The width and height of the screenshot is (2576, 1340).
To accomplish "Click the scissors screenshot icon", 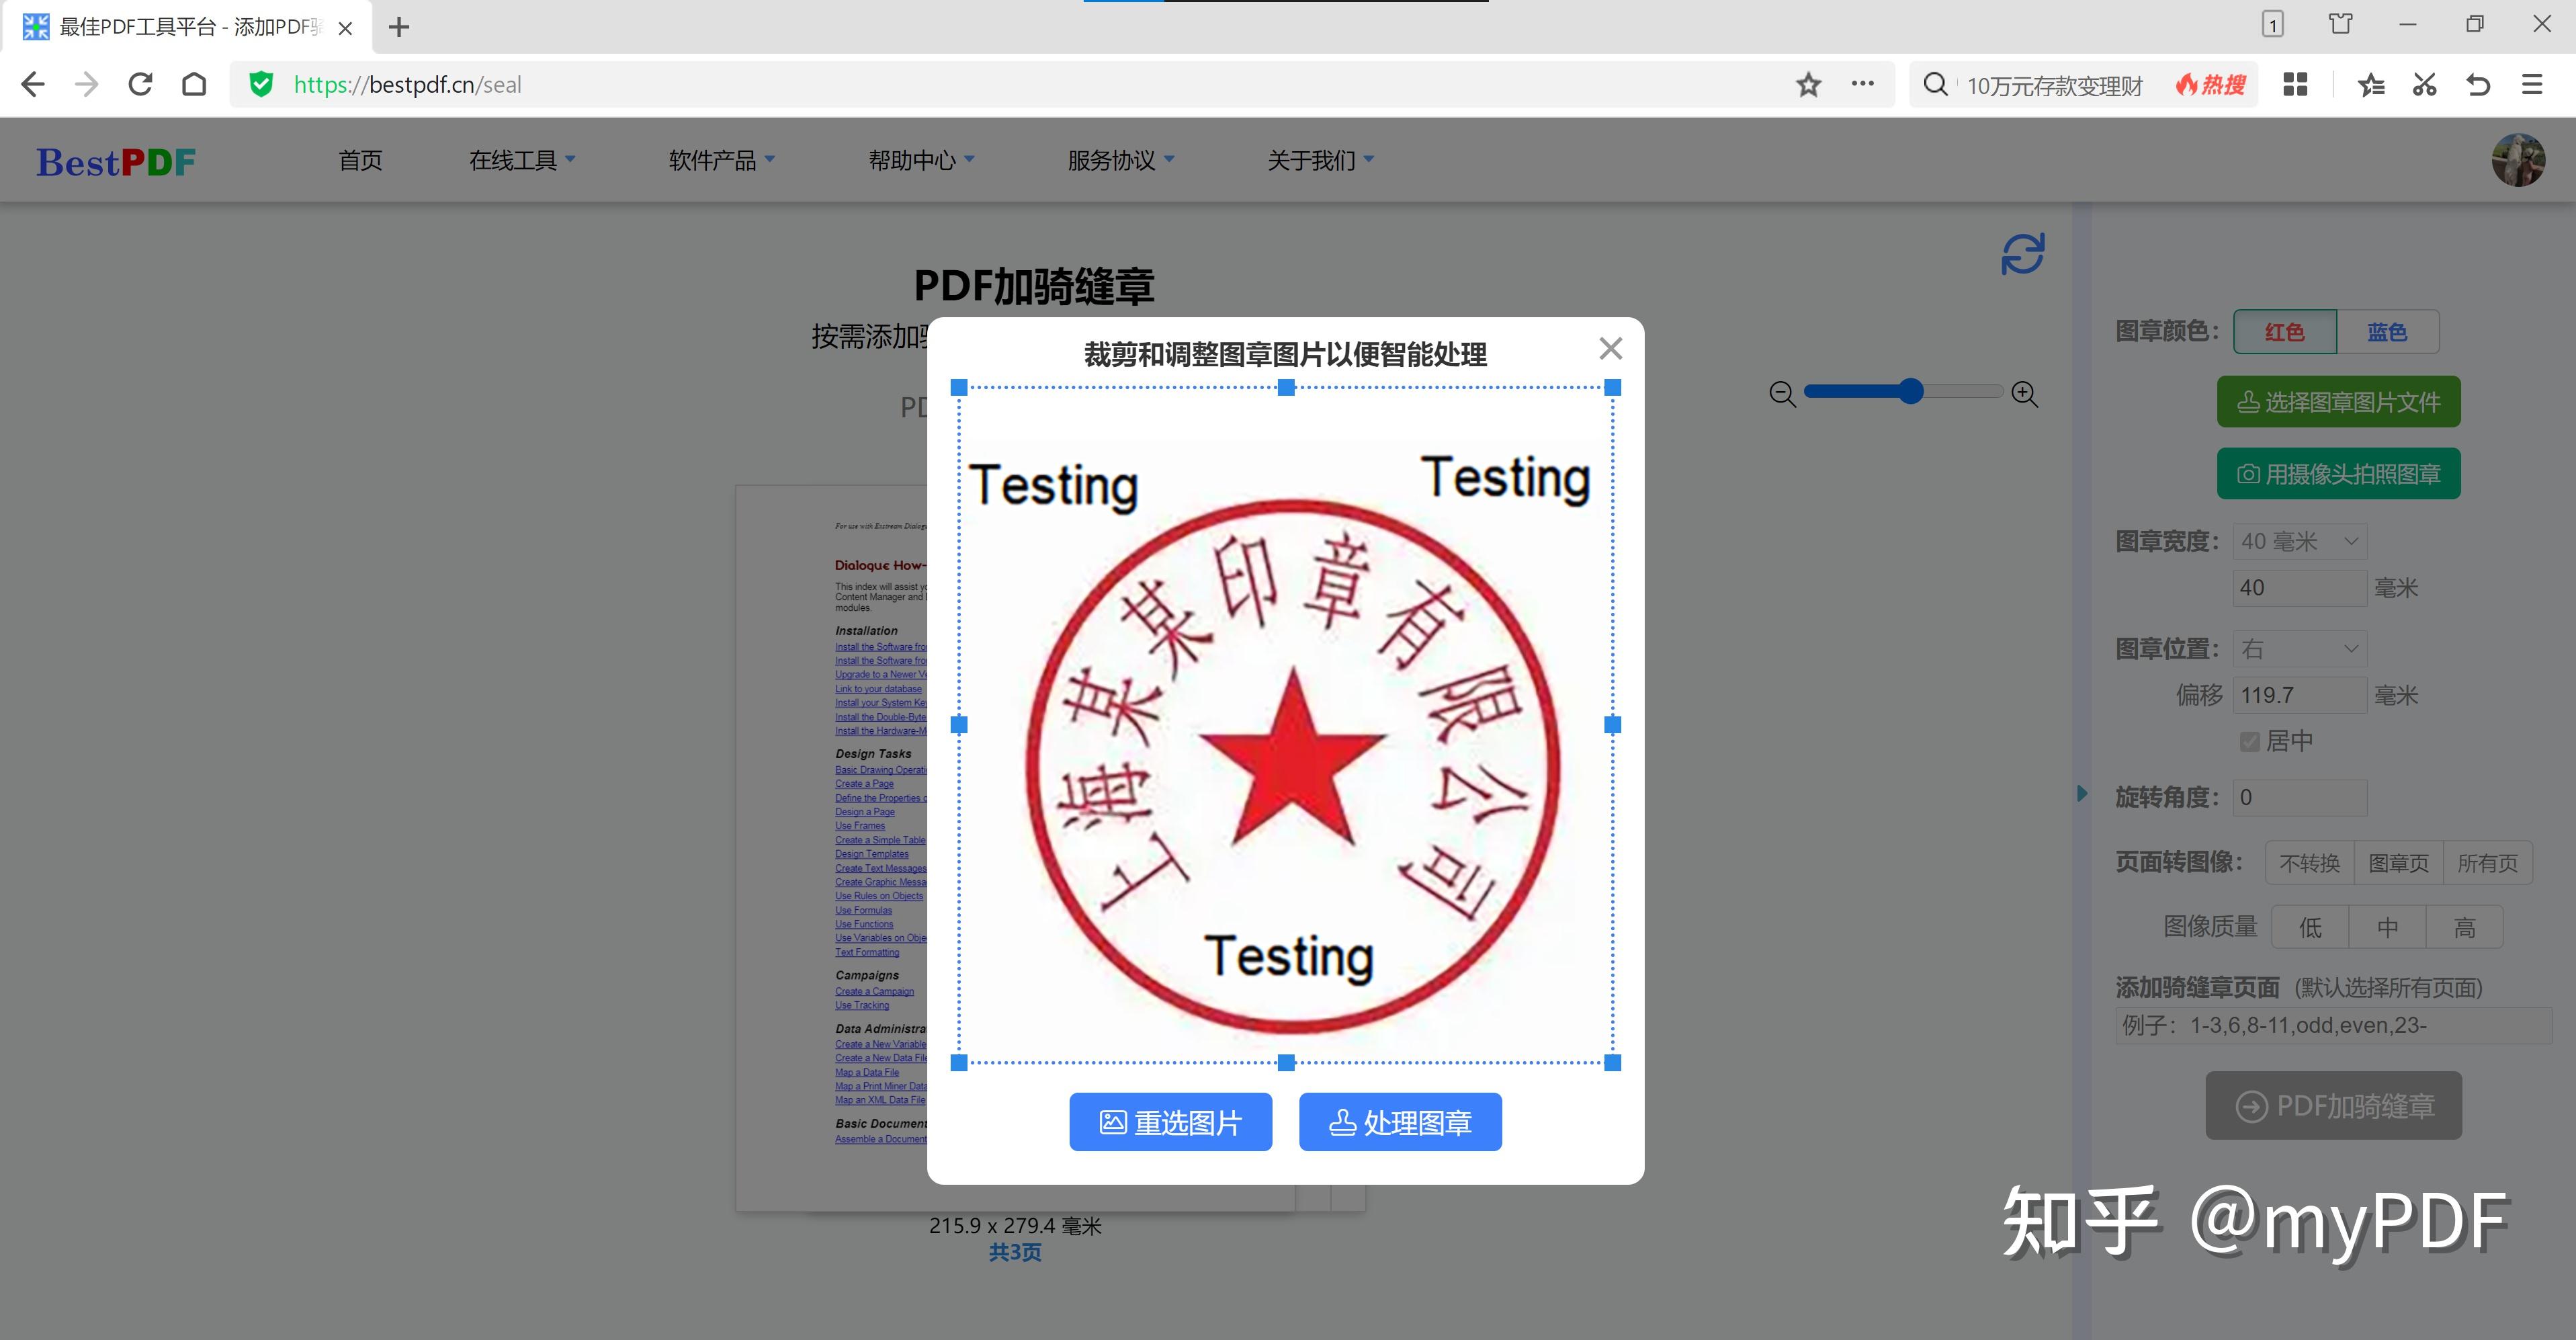I will (2424, 84).
